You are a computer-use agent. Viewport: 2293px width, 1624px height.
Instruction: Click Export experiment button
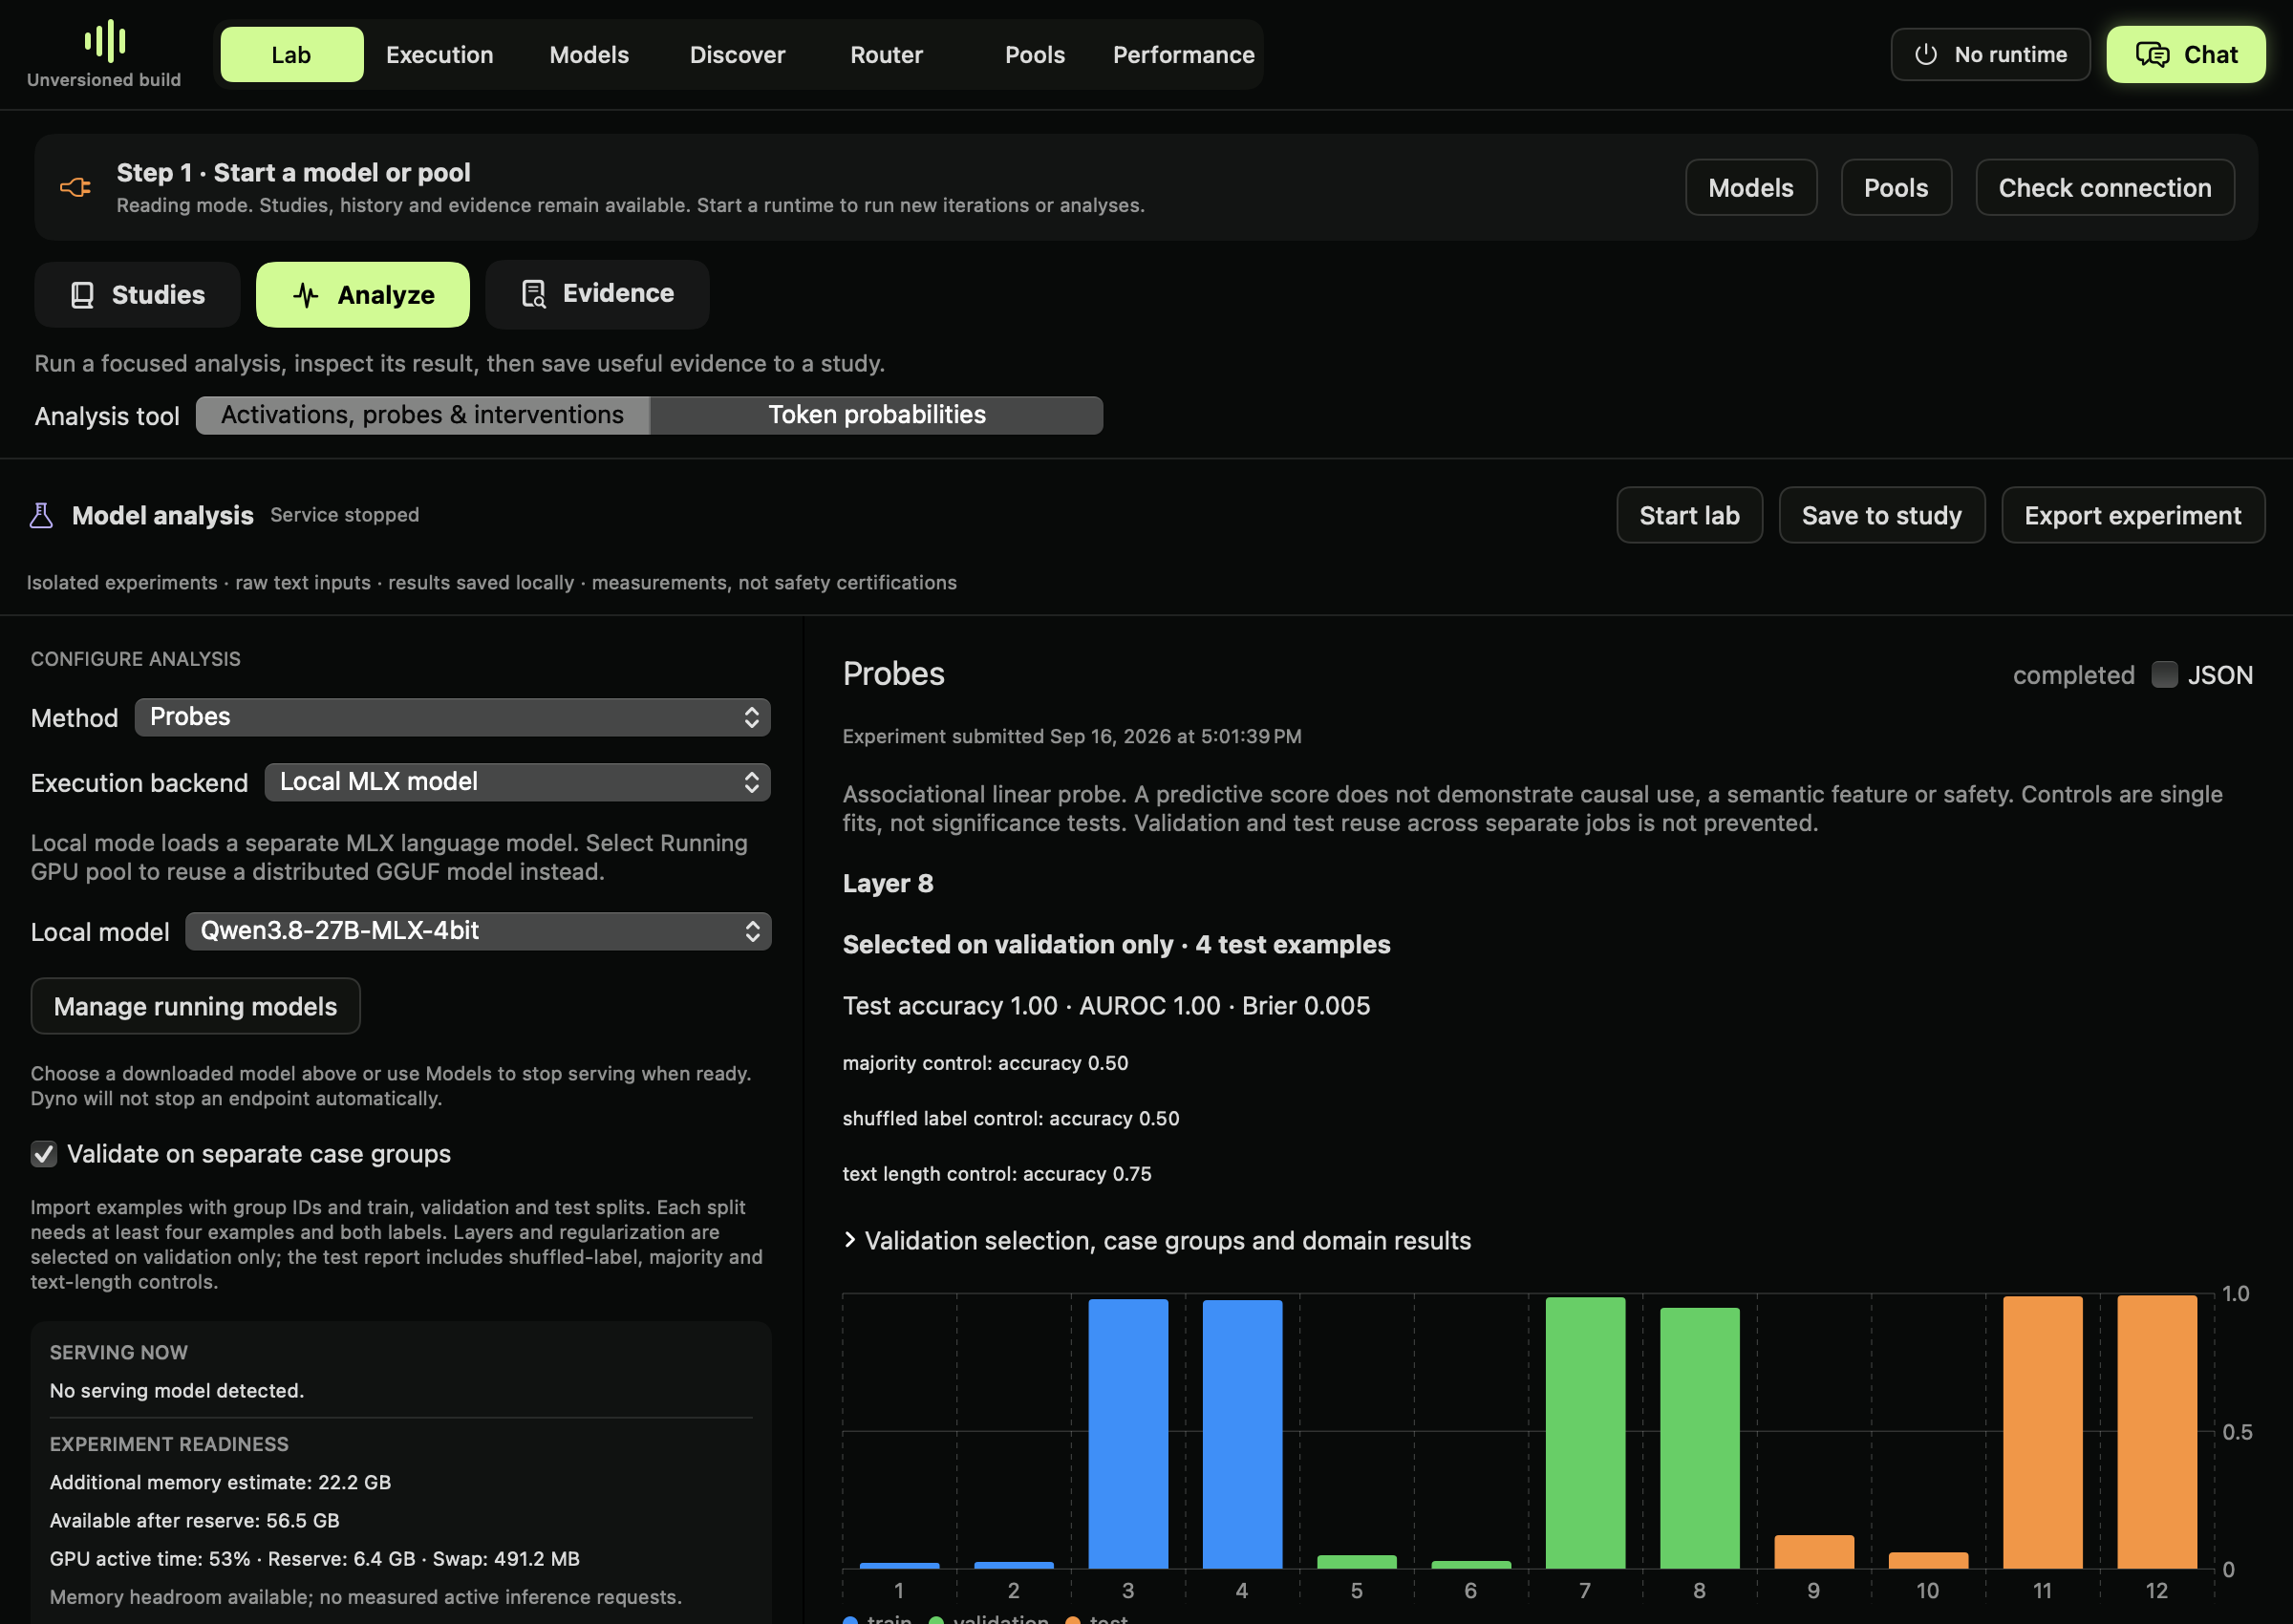point(2133,516)
